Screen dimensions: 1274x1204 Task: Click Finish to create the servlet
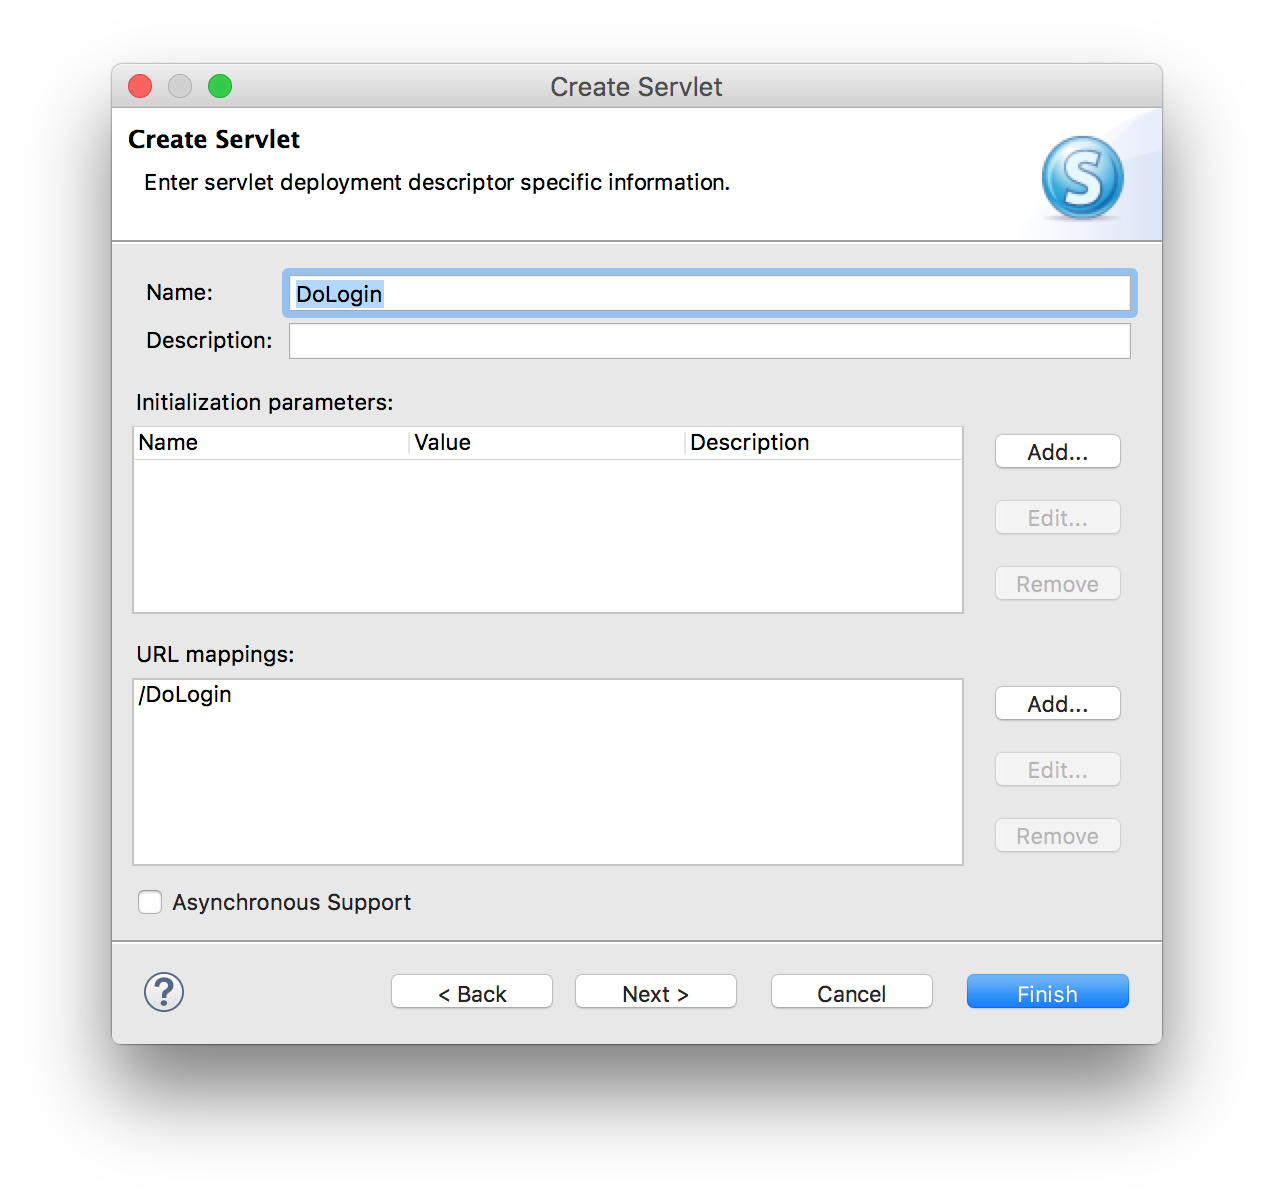(1047, 992)
